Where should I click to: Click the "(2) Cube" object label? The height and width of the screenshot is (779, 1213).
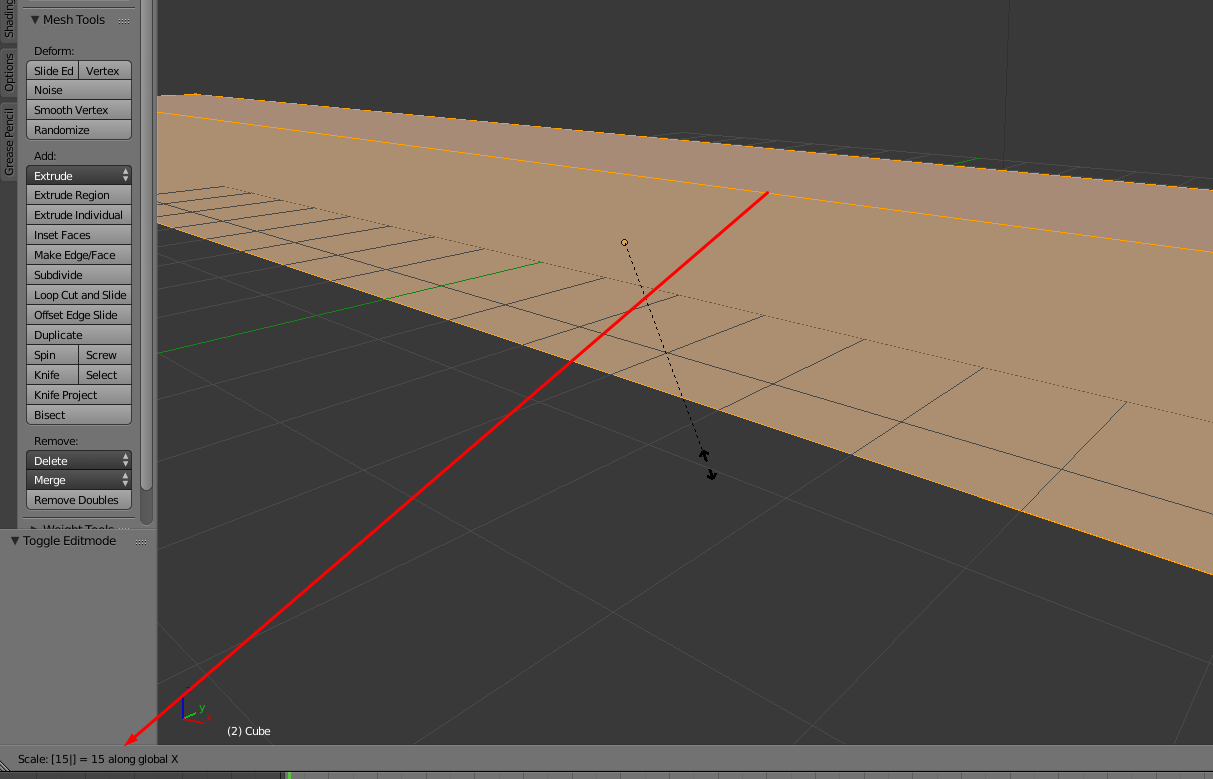pyautogui.click(x=249, y=731)
